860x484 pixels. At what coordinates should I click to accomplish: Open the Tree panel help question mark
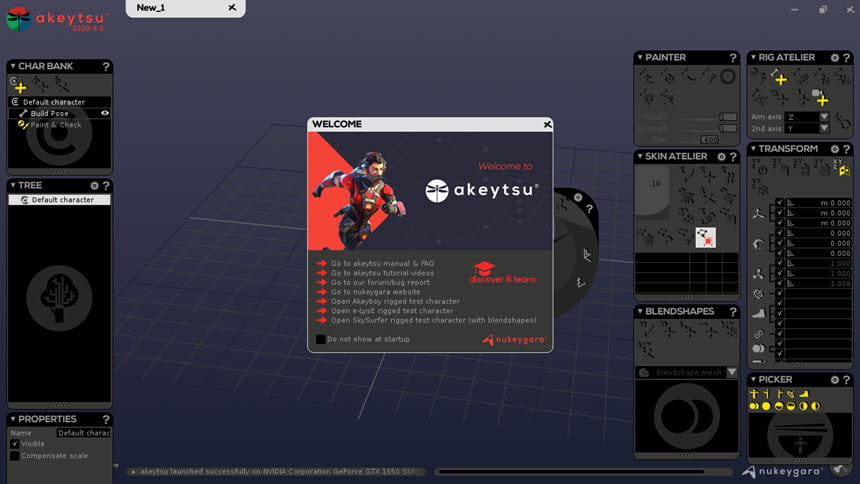(106, 186)
